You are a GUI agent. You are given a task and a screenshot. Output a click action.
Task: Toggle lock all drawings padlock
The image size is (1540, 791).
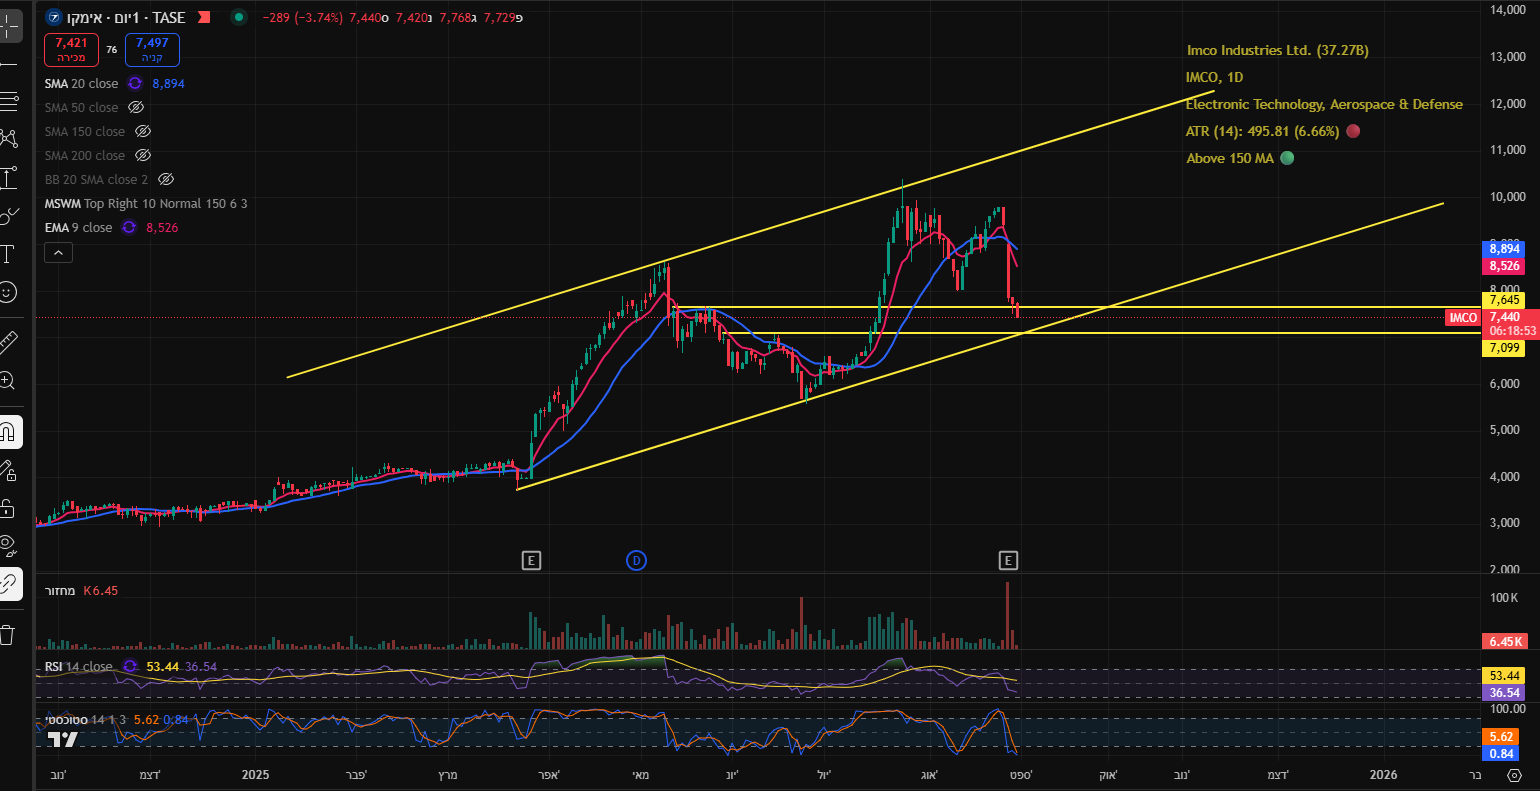(x=8, y=508)
